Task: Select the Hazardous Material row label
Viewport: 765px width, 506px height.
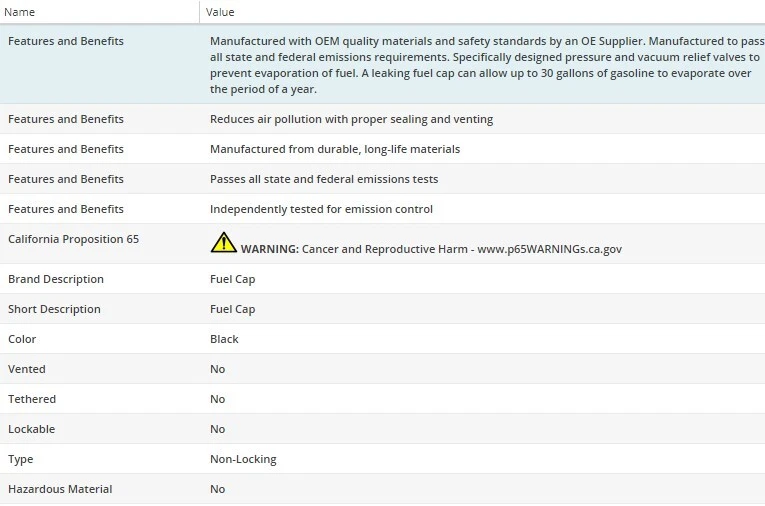Action: (60, 489)
